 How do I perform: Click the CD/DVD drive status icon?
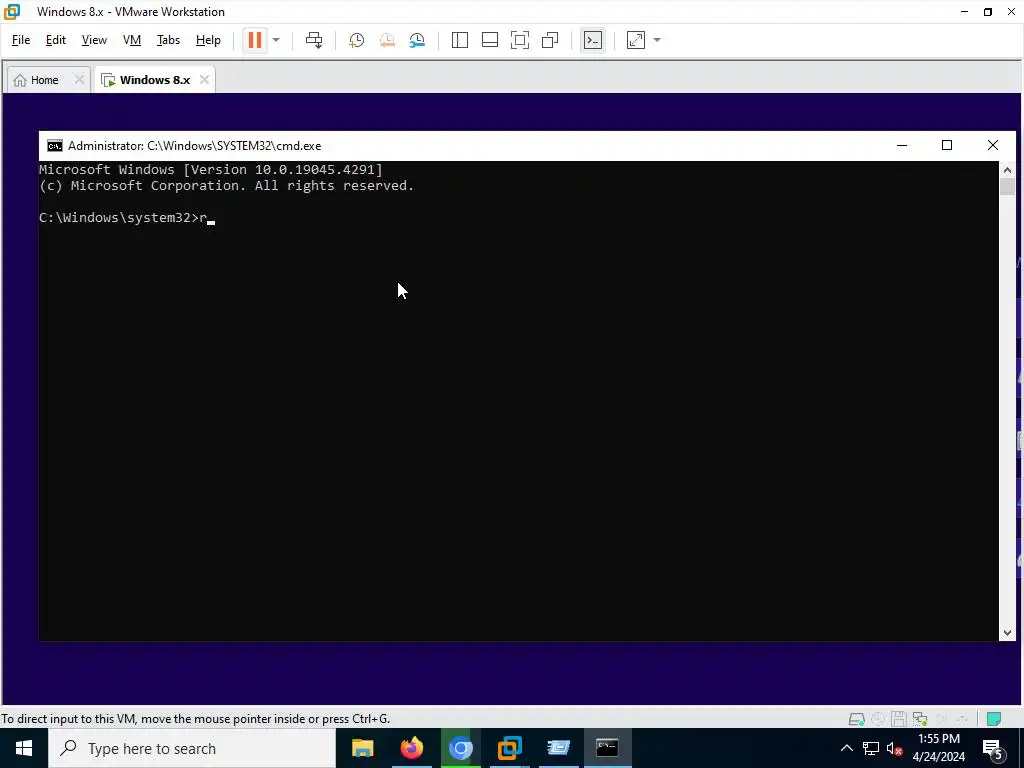878,719
